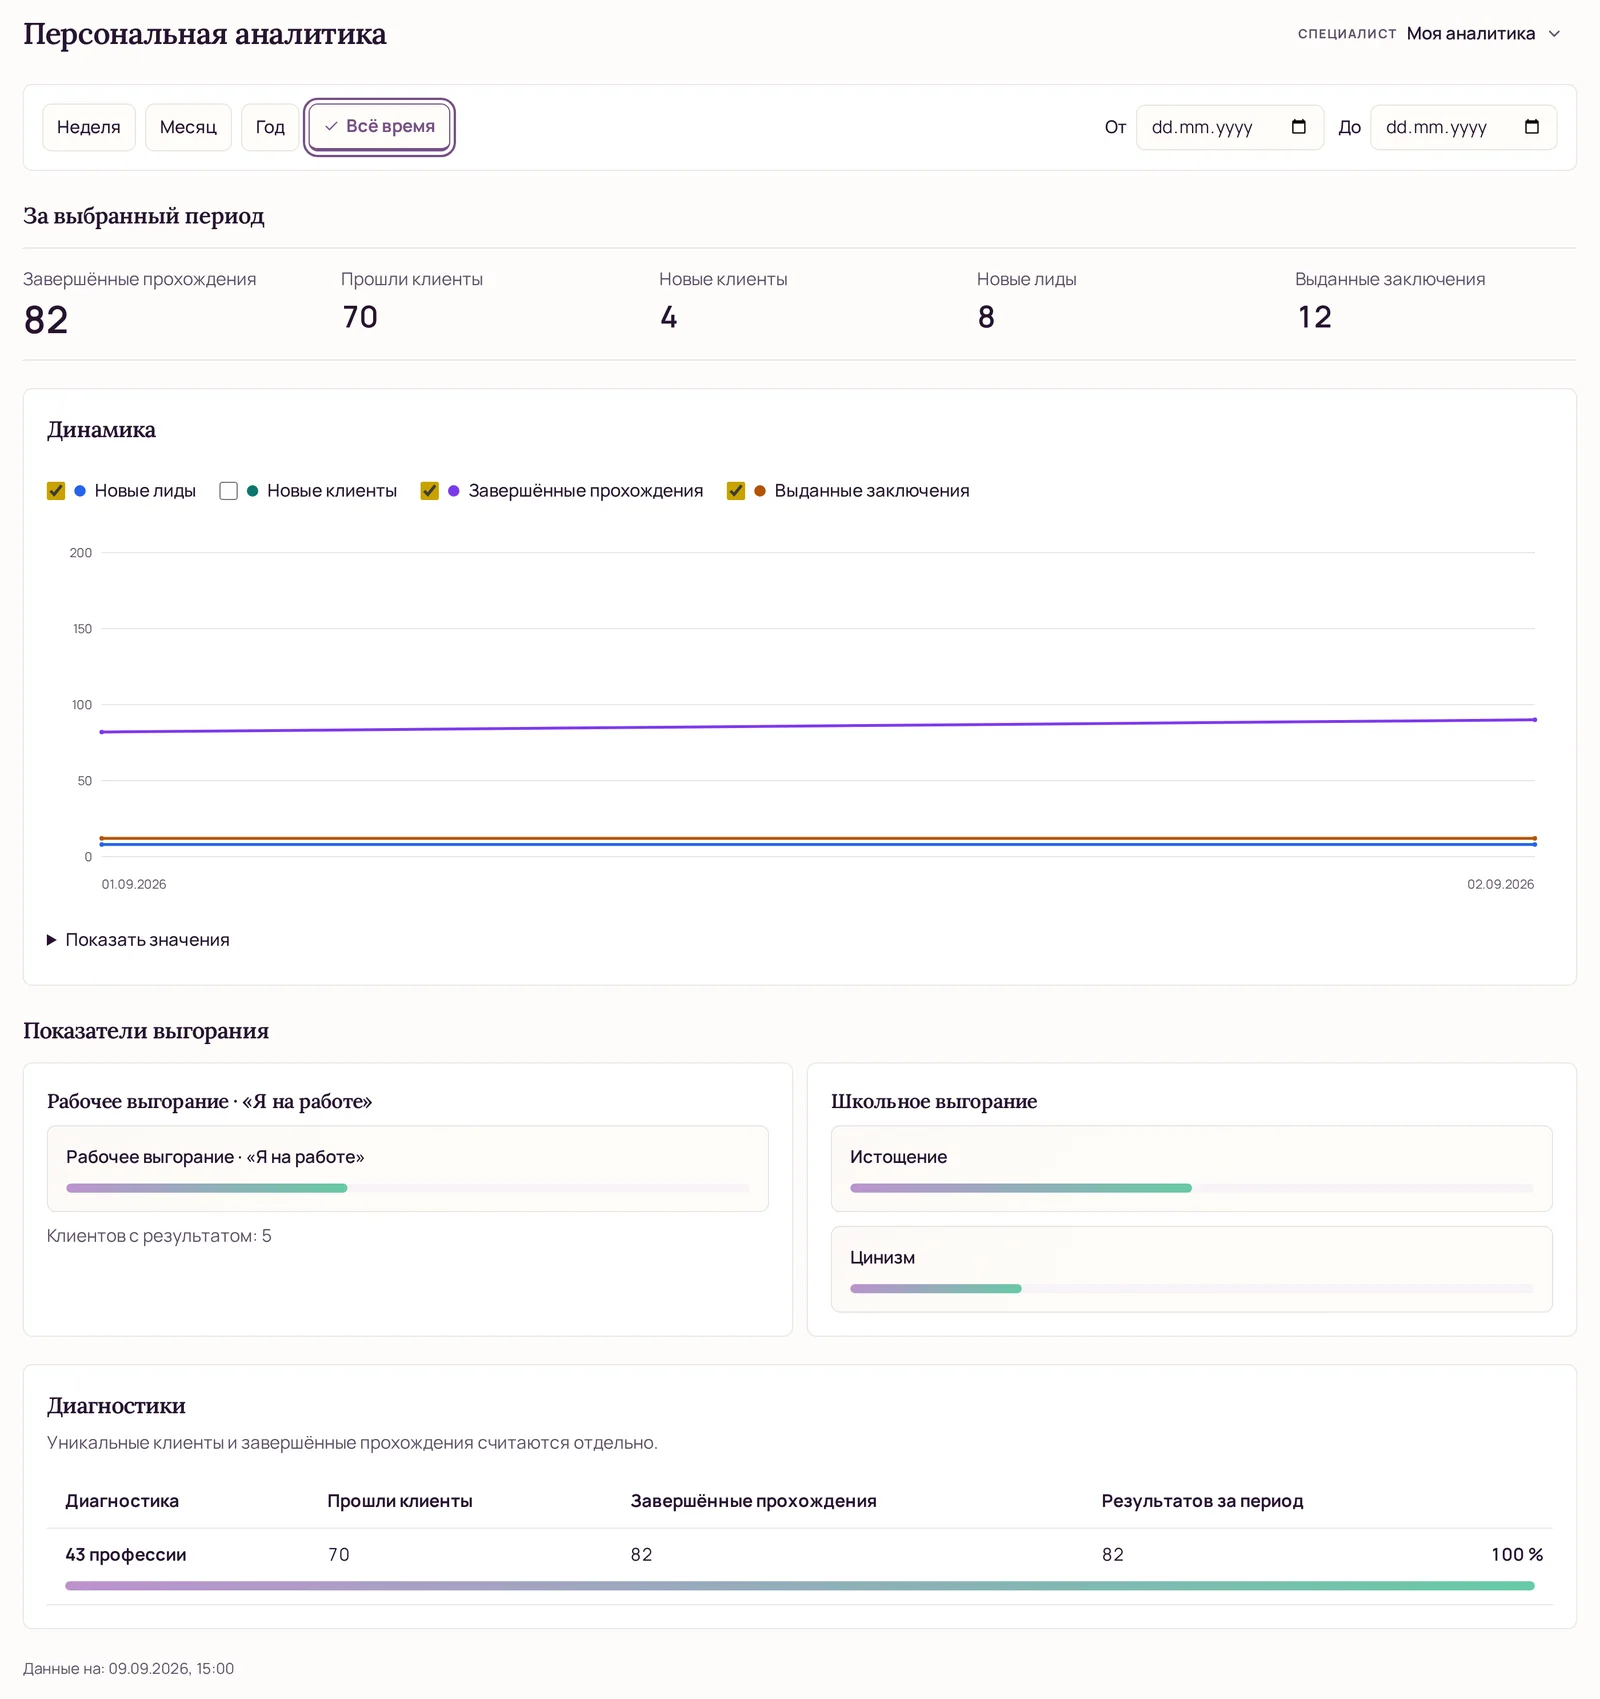Click the purple Завершённые прохождения legend dot

454,491
